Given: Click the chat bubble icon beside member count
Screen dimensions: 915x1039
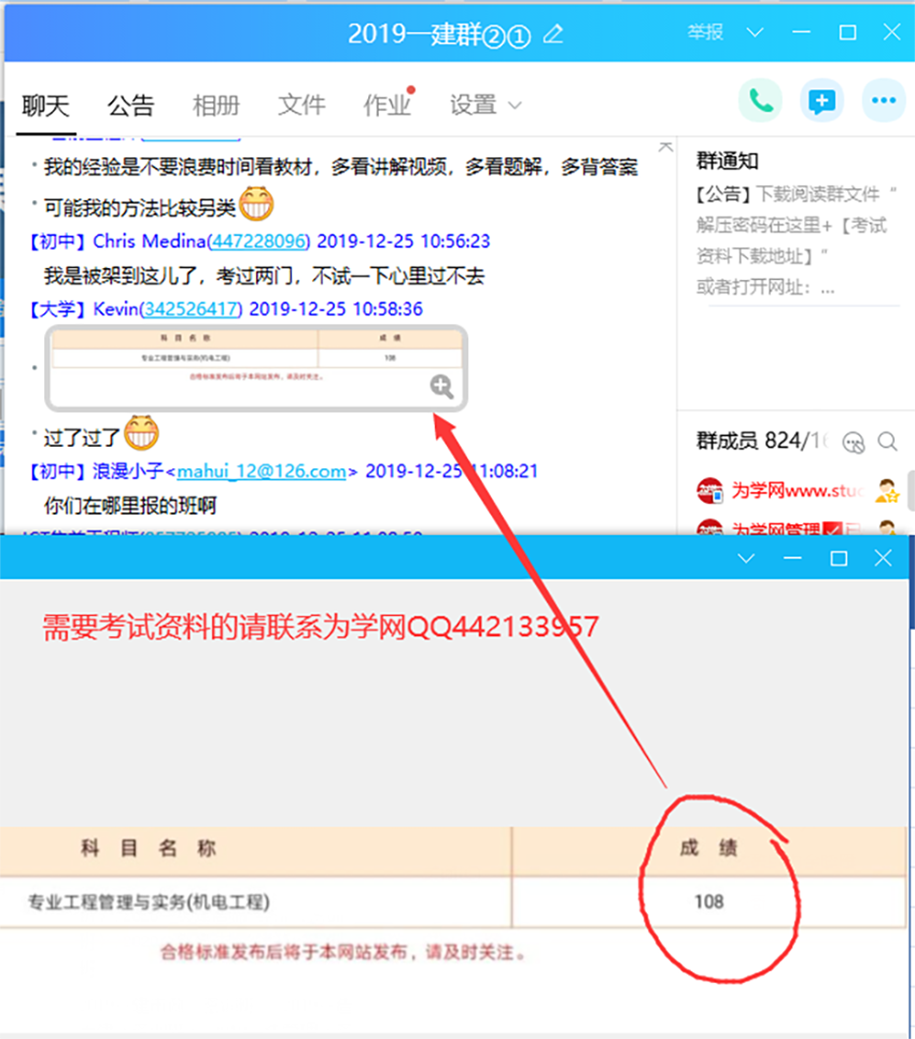Looking at the screenshot, I should [x=853, y=441].
